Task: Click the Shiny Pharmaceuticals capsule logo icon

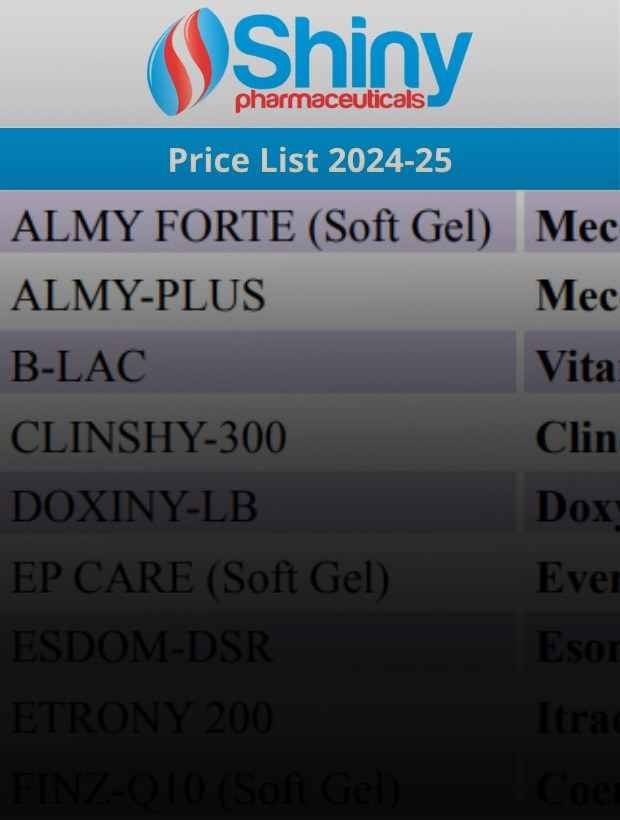Action: [x=187, y=62]
